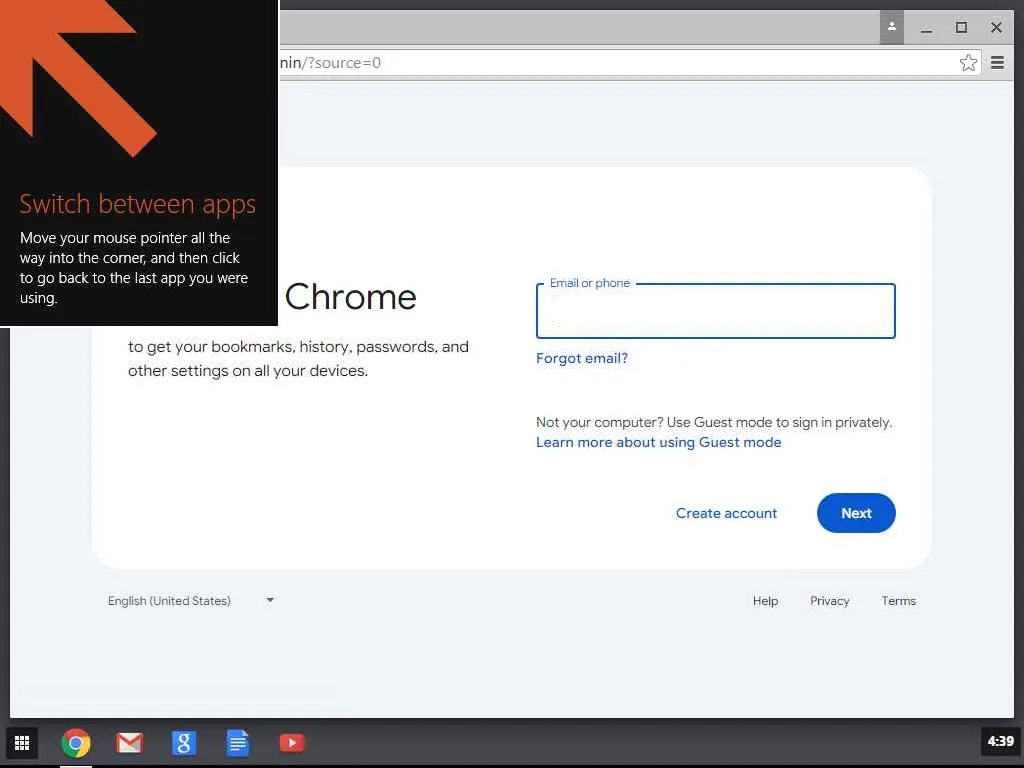Click the blue Next button
The width and height of the screenshot is (1024, 768).
pyautogui.click(x=856, y=513)
